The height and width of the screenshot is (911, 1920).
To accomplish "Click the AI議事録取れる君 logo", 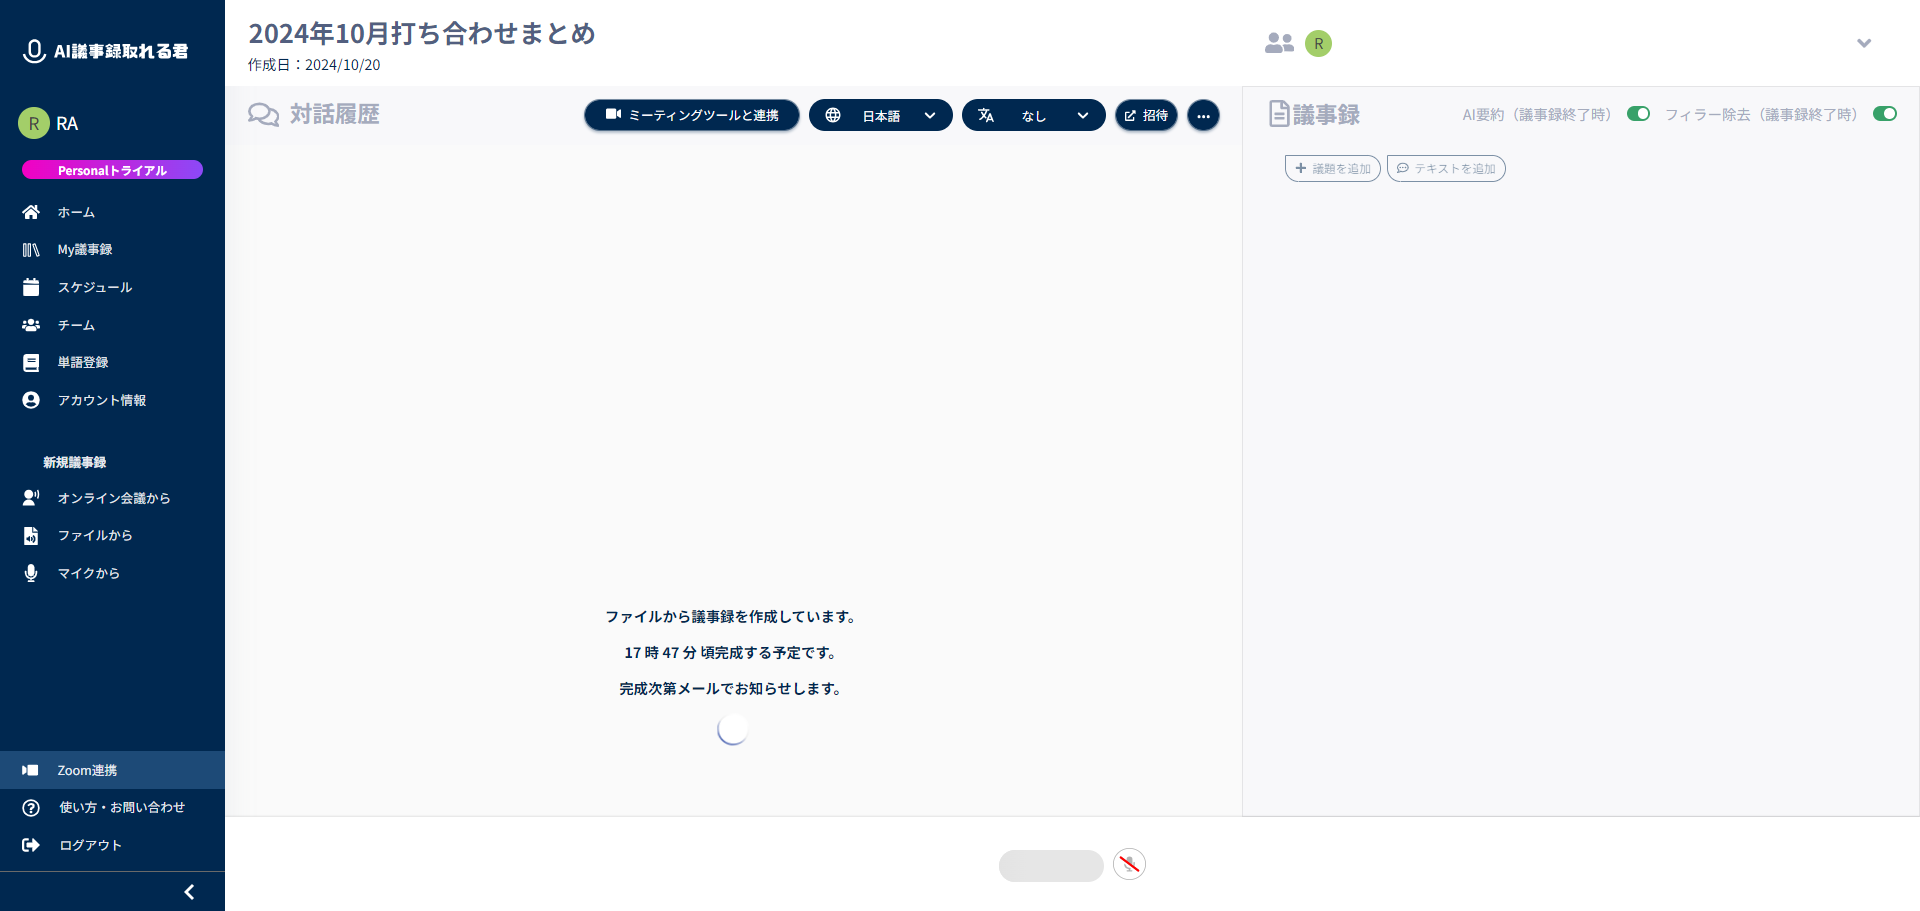I will pyautogui.click(x=106, y=51).
